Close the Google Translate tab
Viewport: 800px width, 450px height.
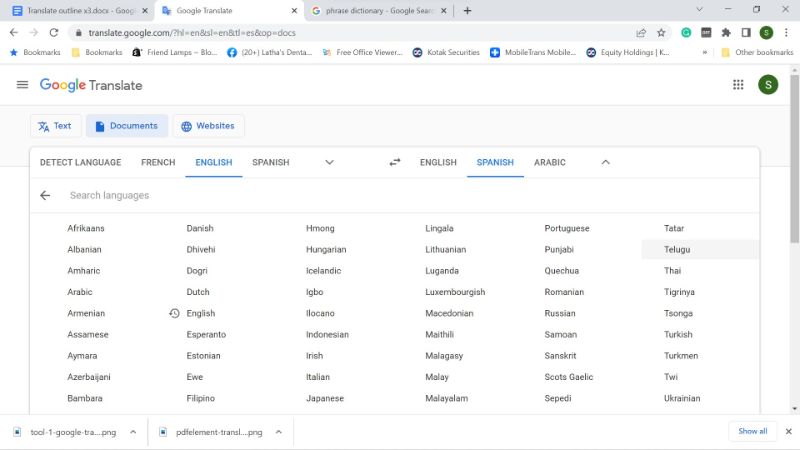coord(294,11)
